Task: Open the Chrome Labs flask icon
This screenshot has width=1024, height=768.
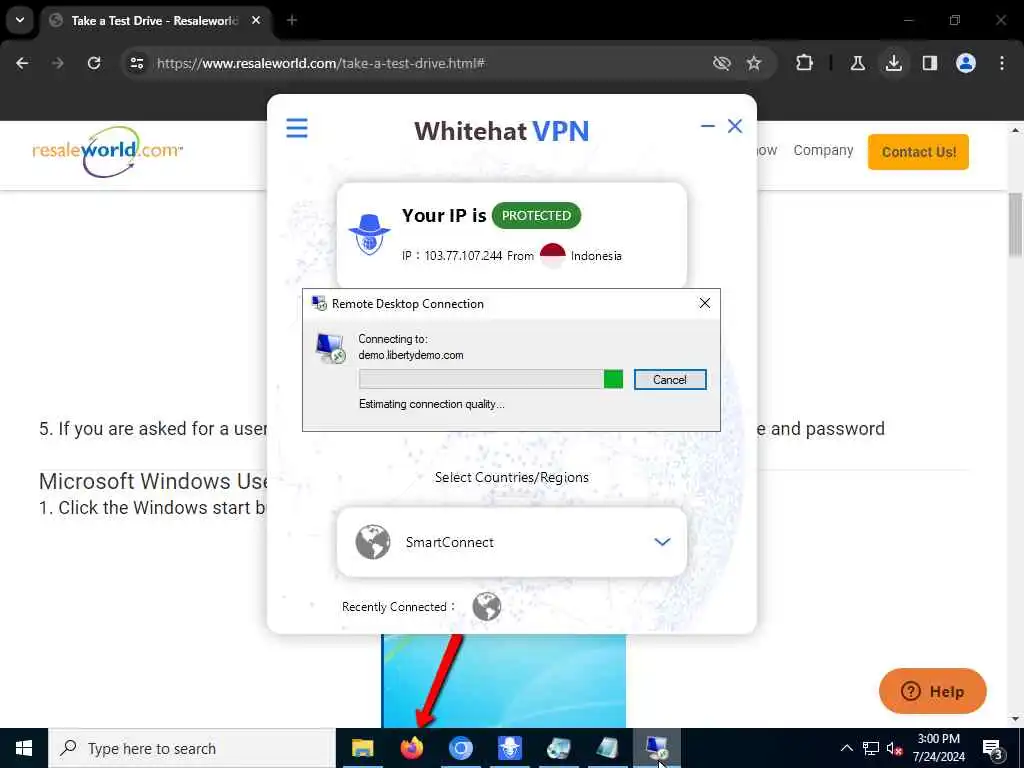Action: coord(857,63)
